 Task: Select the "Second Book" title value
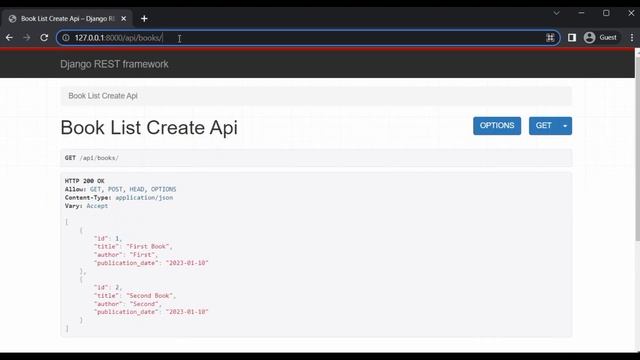click(x=149, y=296)
